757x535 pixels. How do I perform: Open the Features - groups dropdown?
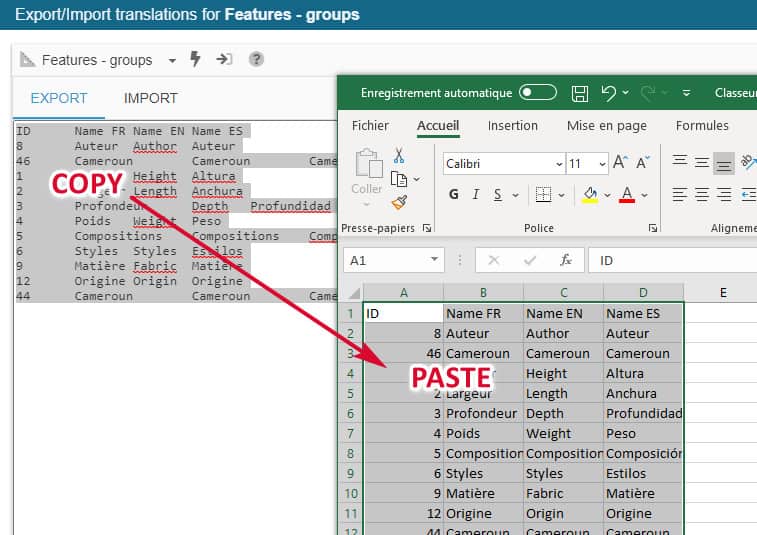172,60
